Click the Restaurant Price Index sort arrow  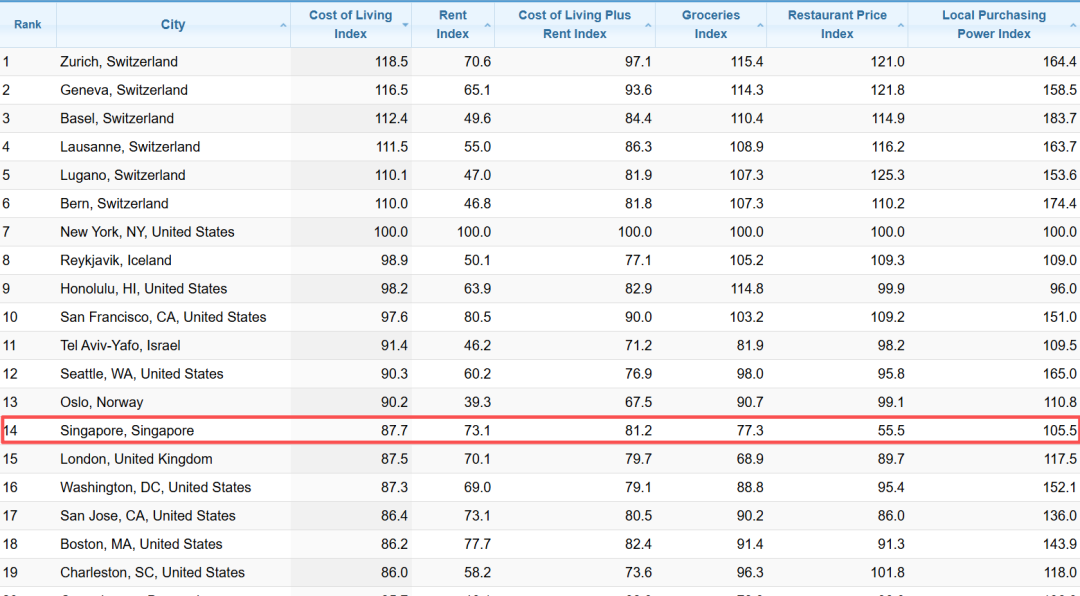(901, 24)
